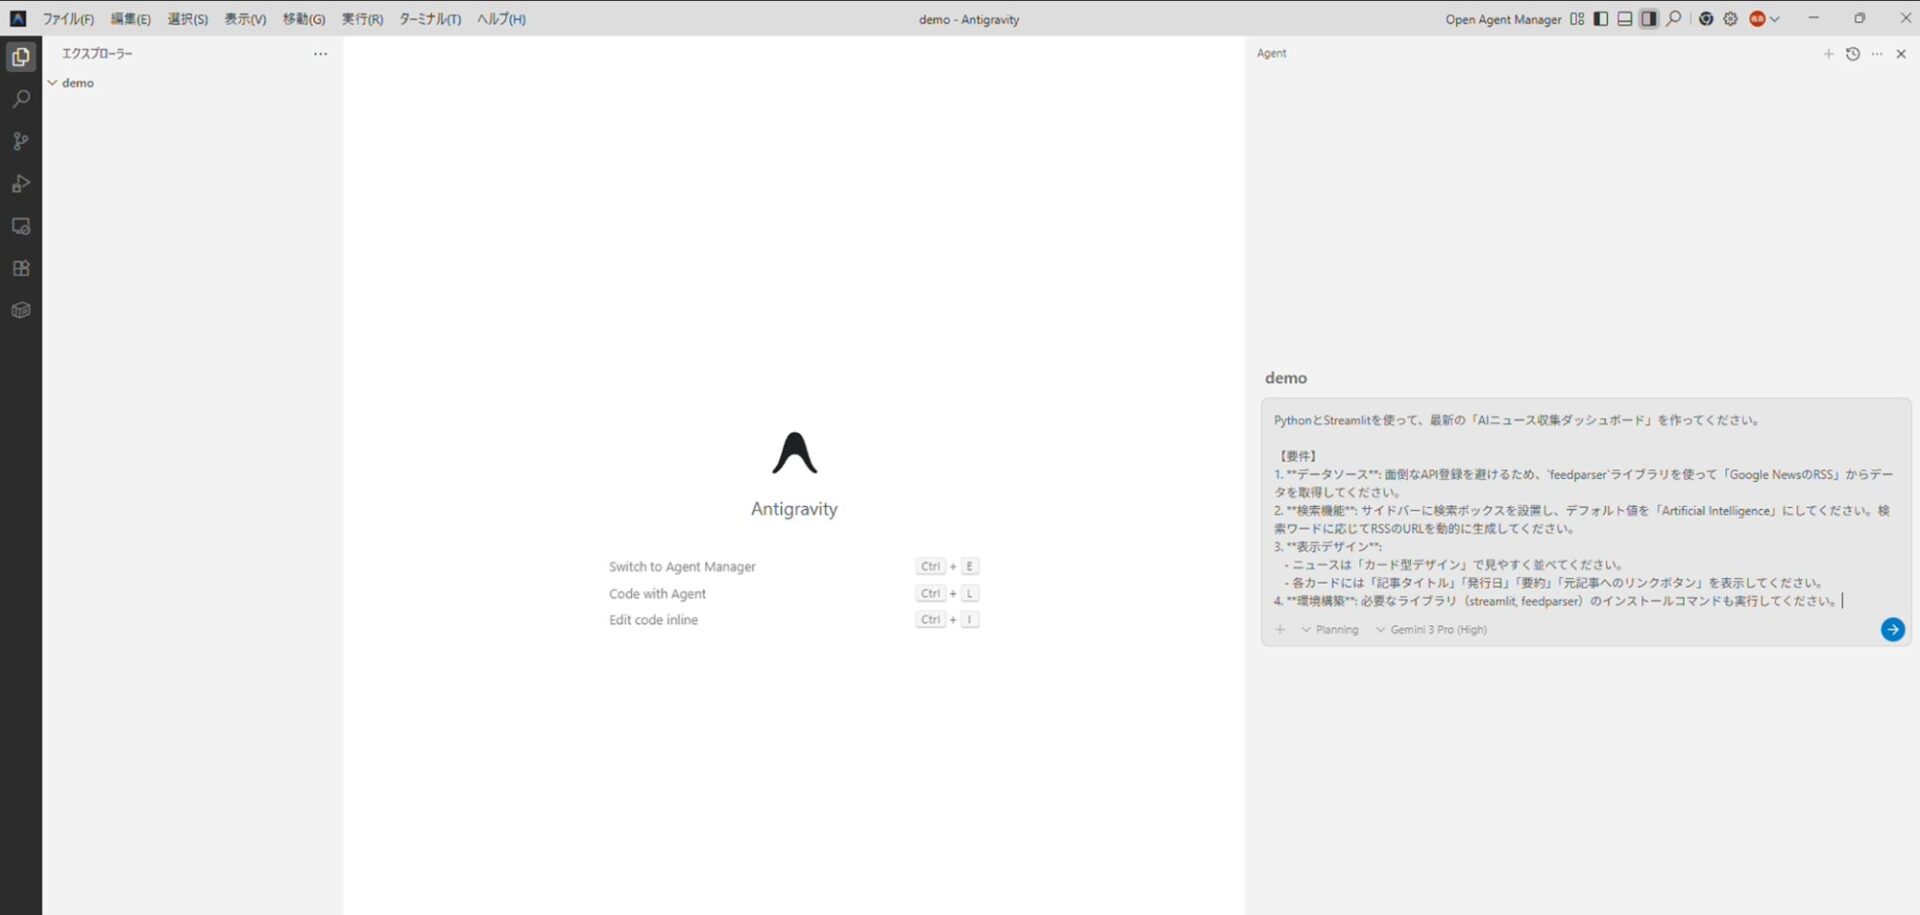Open past conversations history in Agent panel

(1852, 54)
